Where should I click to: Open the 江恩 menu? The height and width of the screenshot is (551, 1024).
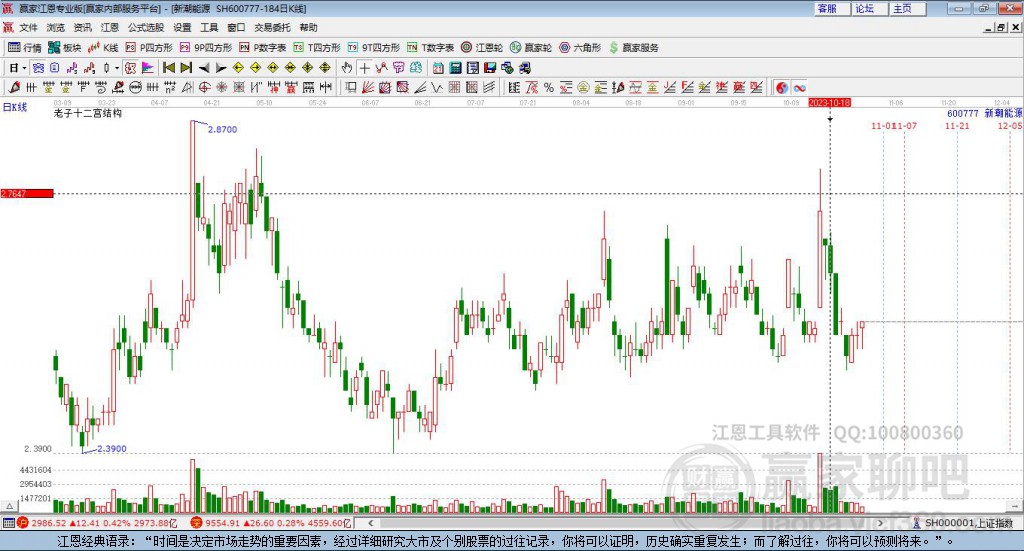tap(110, 27)
